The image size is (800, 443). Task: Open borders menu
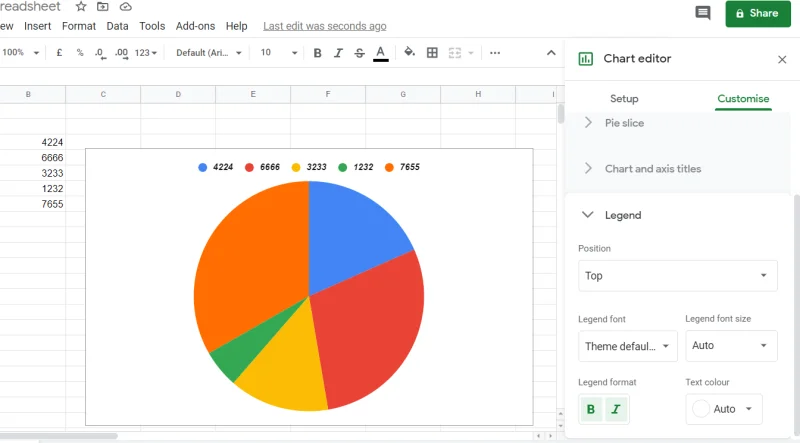tap(432, 53)
